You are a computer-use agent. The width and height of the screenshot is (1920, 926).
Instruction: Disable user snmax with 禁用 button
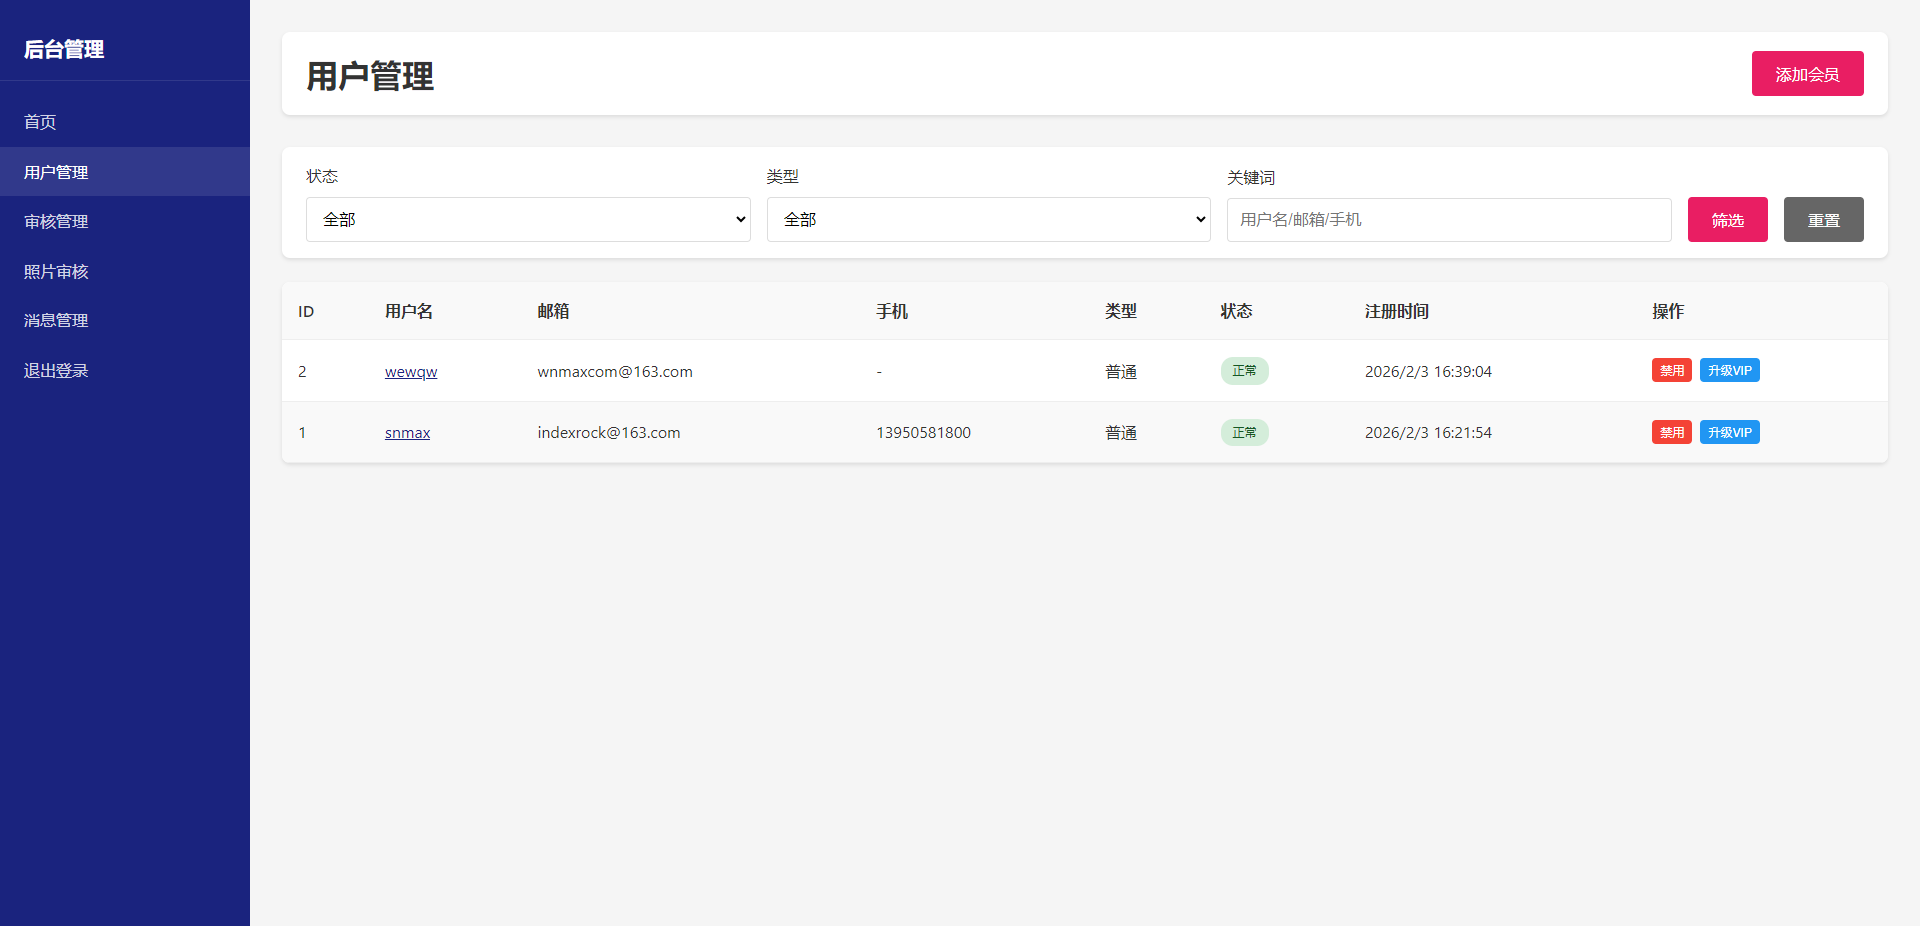click(x=1671, y=432)
